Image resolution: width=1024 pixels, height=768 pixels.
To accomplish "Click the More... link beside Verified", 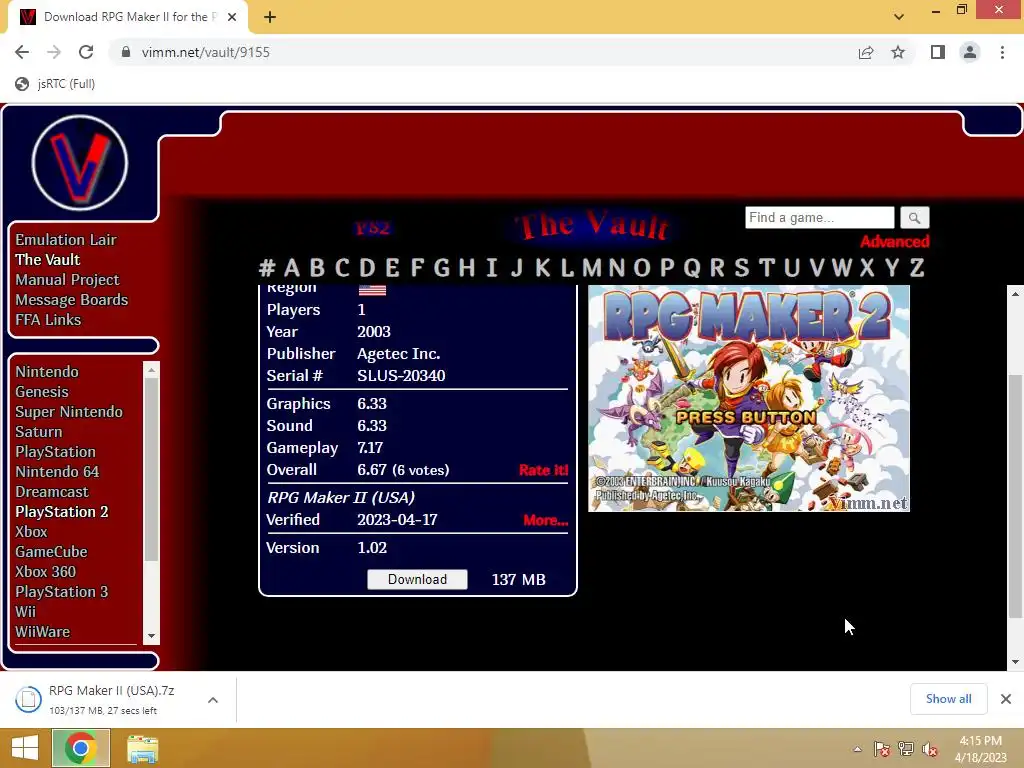I will 545,520.
